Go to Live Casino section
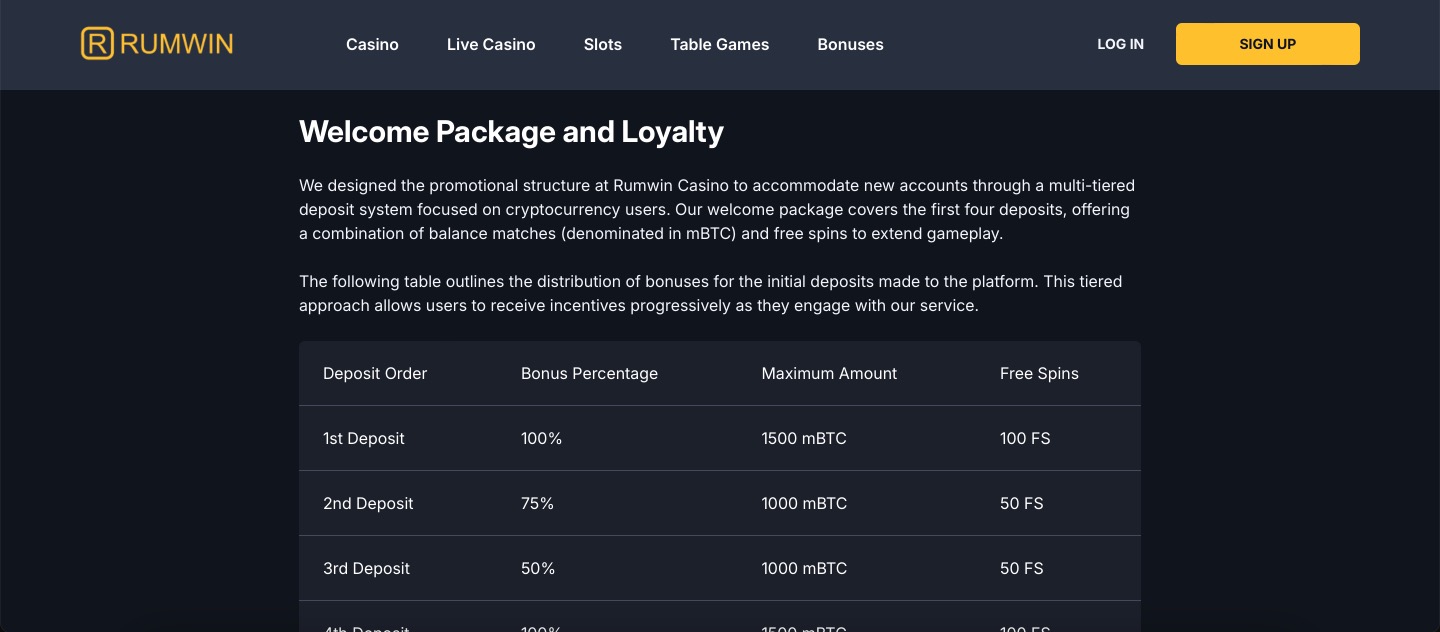Viewport: 1440px width, 632px height. click(491, 44)
